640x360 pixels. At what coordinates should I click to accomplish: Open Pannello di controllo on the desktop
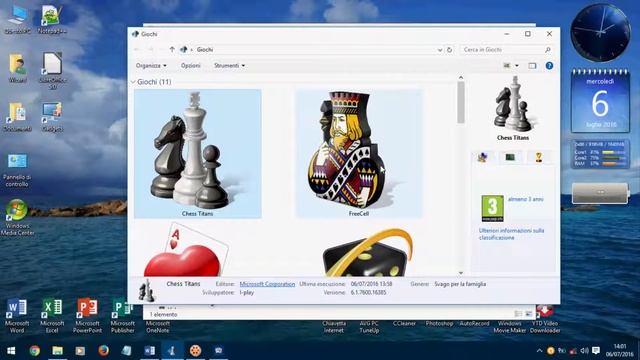point(17,170)
